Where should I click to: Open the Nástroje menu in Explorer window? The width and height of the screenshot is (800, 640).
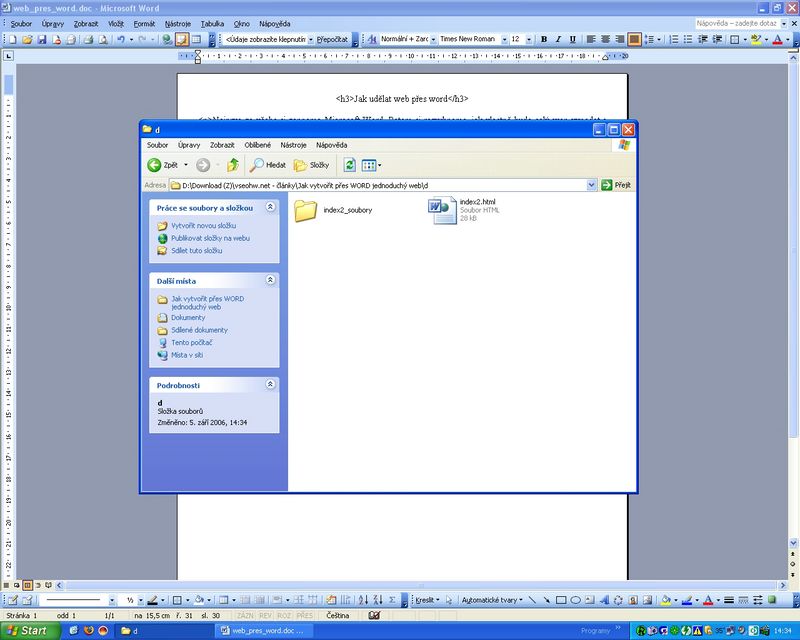[293, 145]
